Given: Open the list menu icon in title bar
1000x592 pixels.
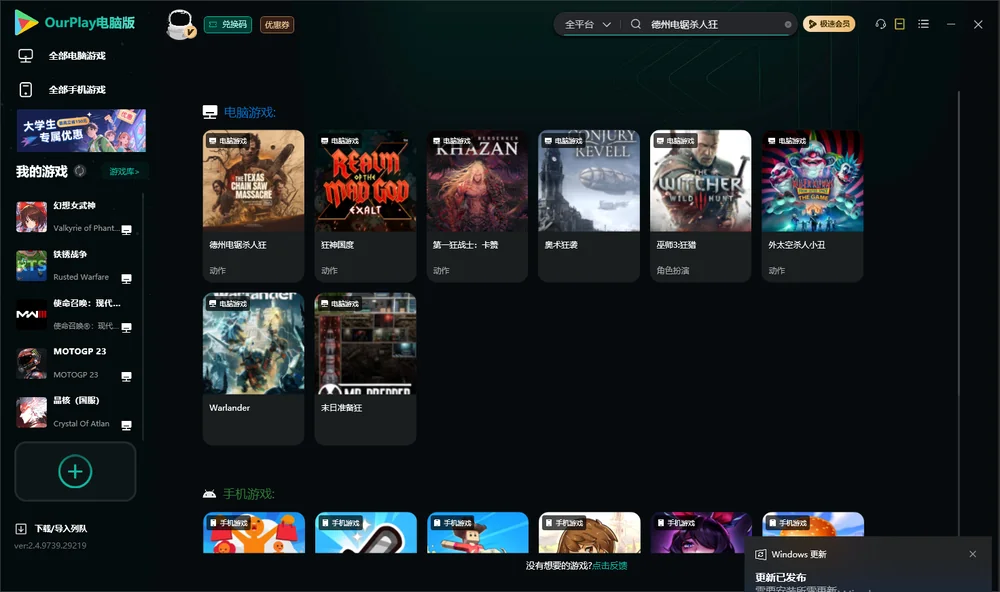Looking at the screenshot, I should (x=923, y=24).
